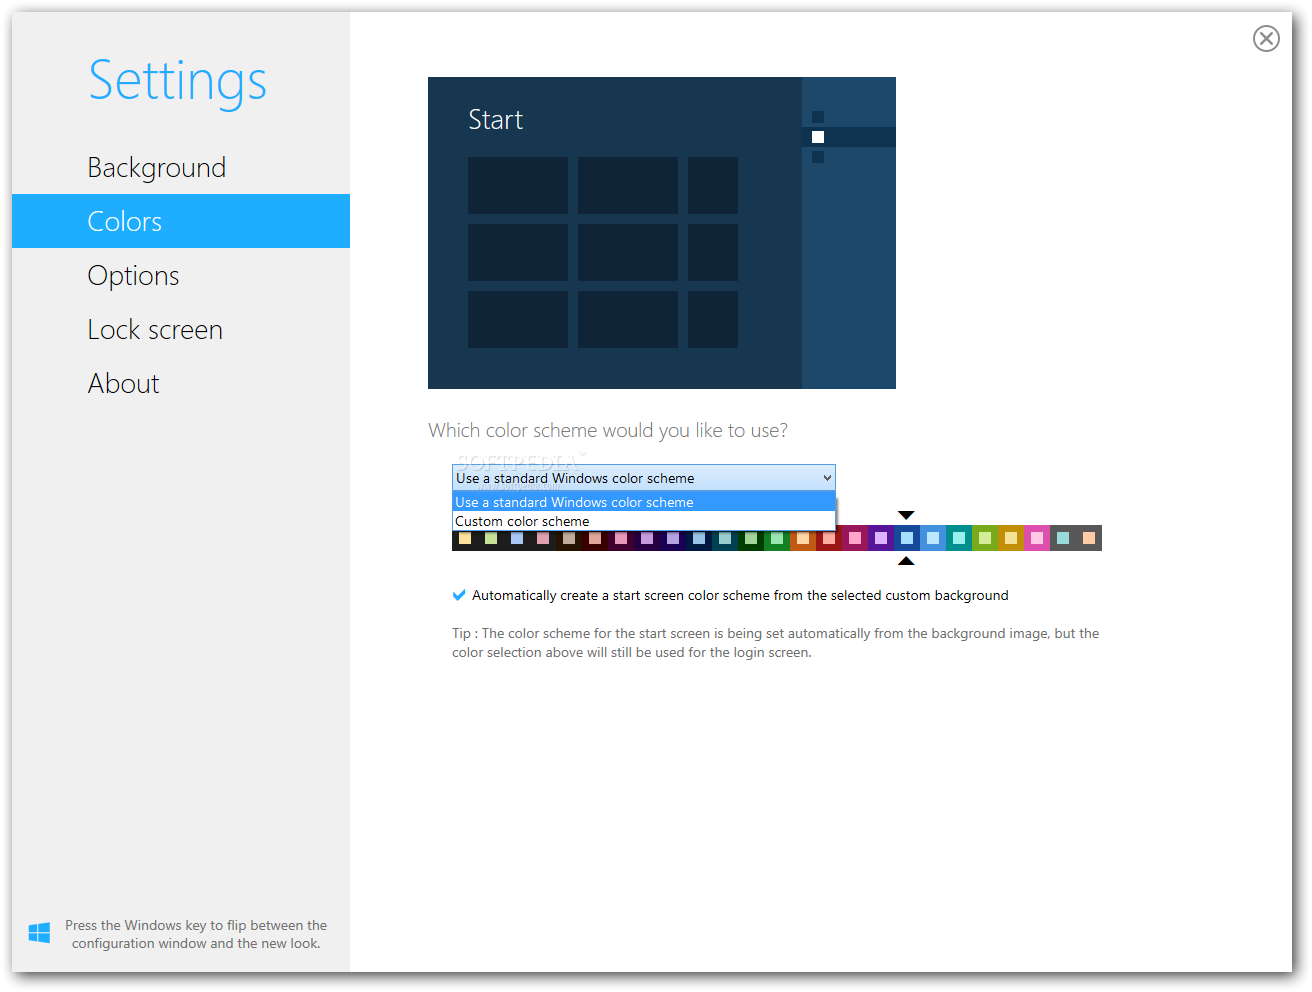Screen dimensions: 1312x992
Task: Pick the black swatch with blue accent
Action: (x=517, y=538)
